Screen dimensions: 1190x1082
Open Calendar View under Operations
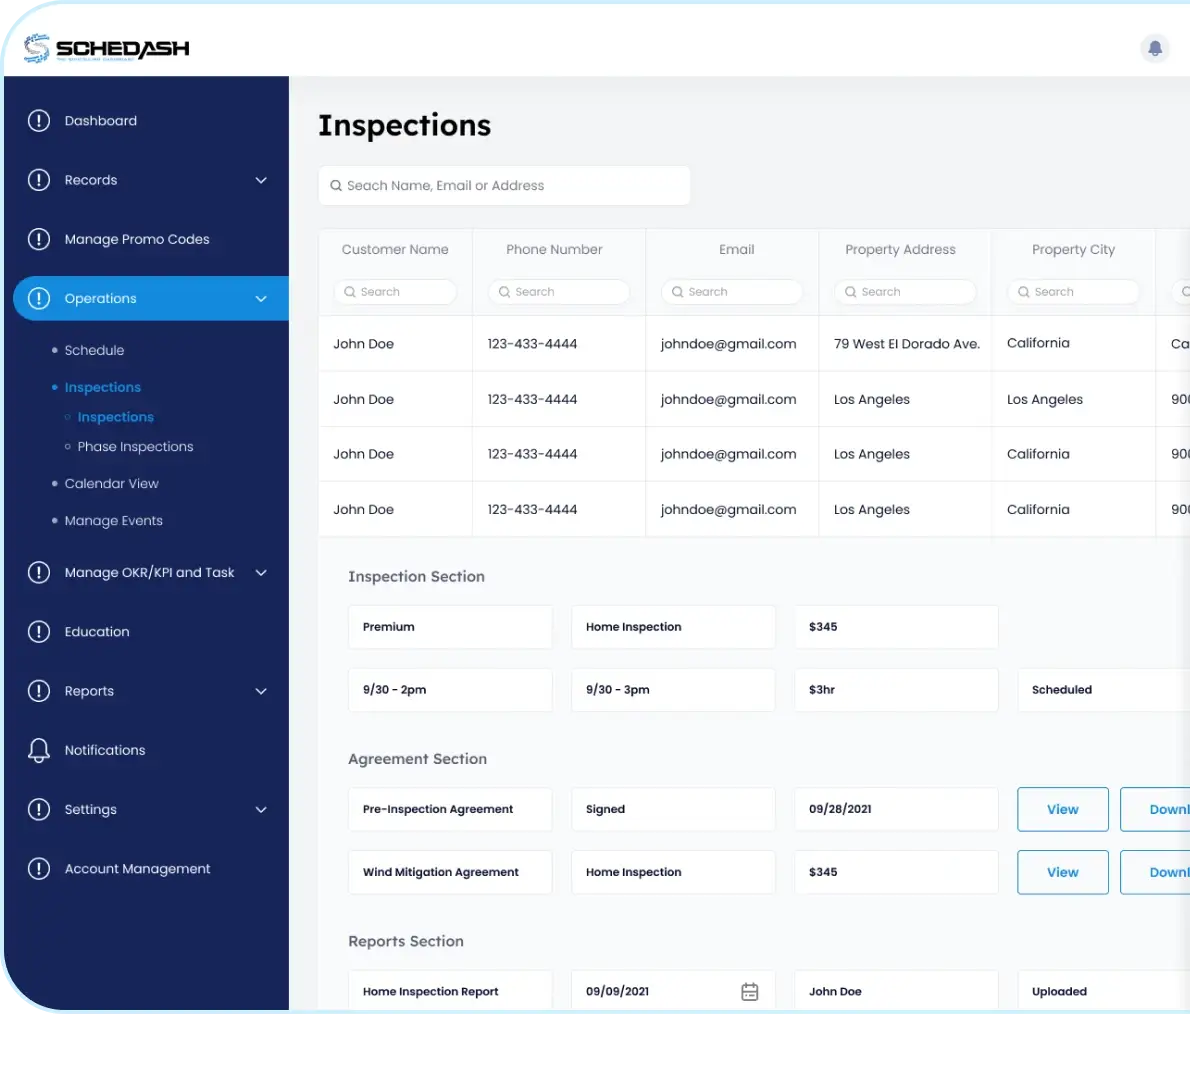pyautogui.click(x=112, y=483)
